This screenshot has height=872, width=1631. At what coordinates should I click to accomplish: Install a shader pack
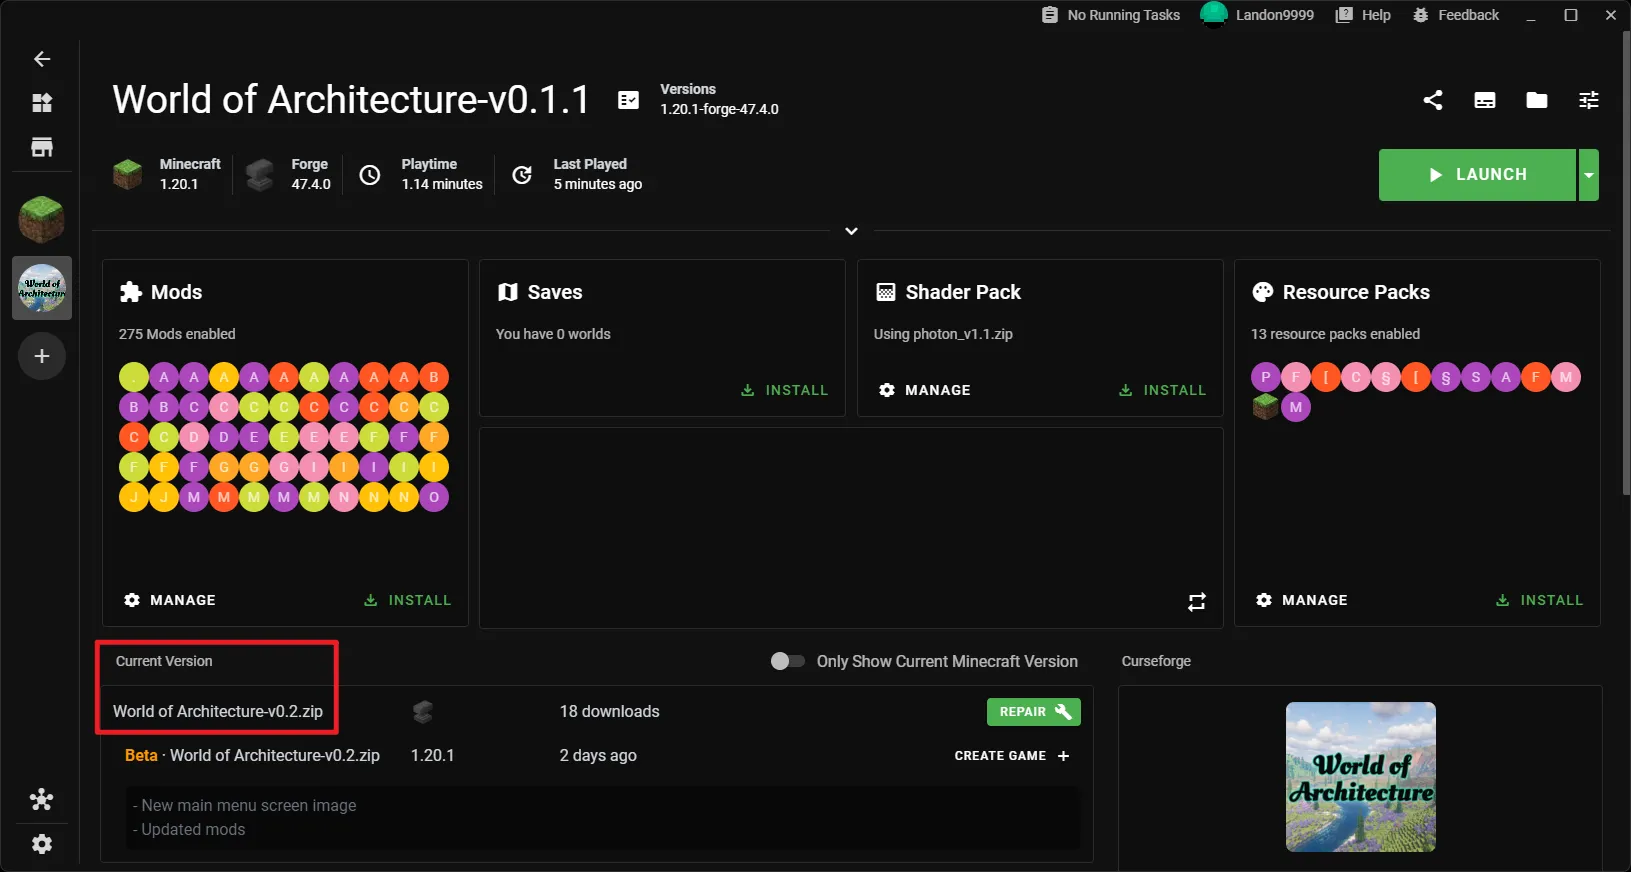pos(1162,390)
